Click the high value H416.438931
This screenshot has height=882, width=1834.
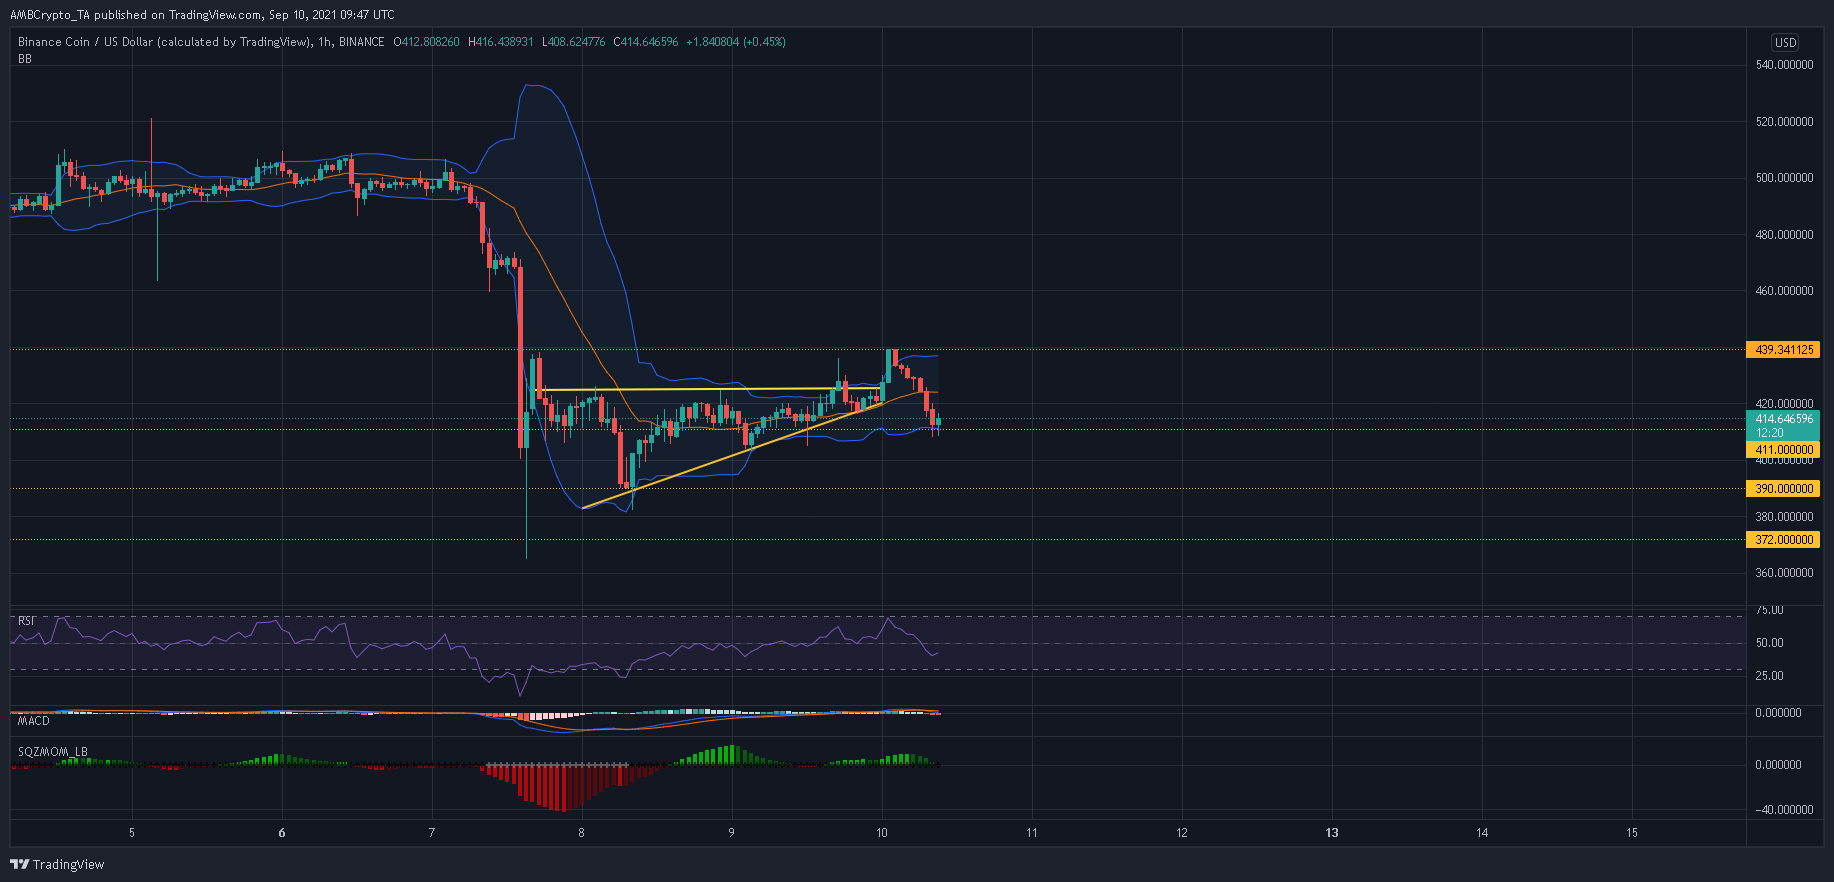pyautogui.click(x=501, y=42)
